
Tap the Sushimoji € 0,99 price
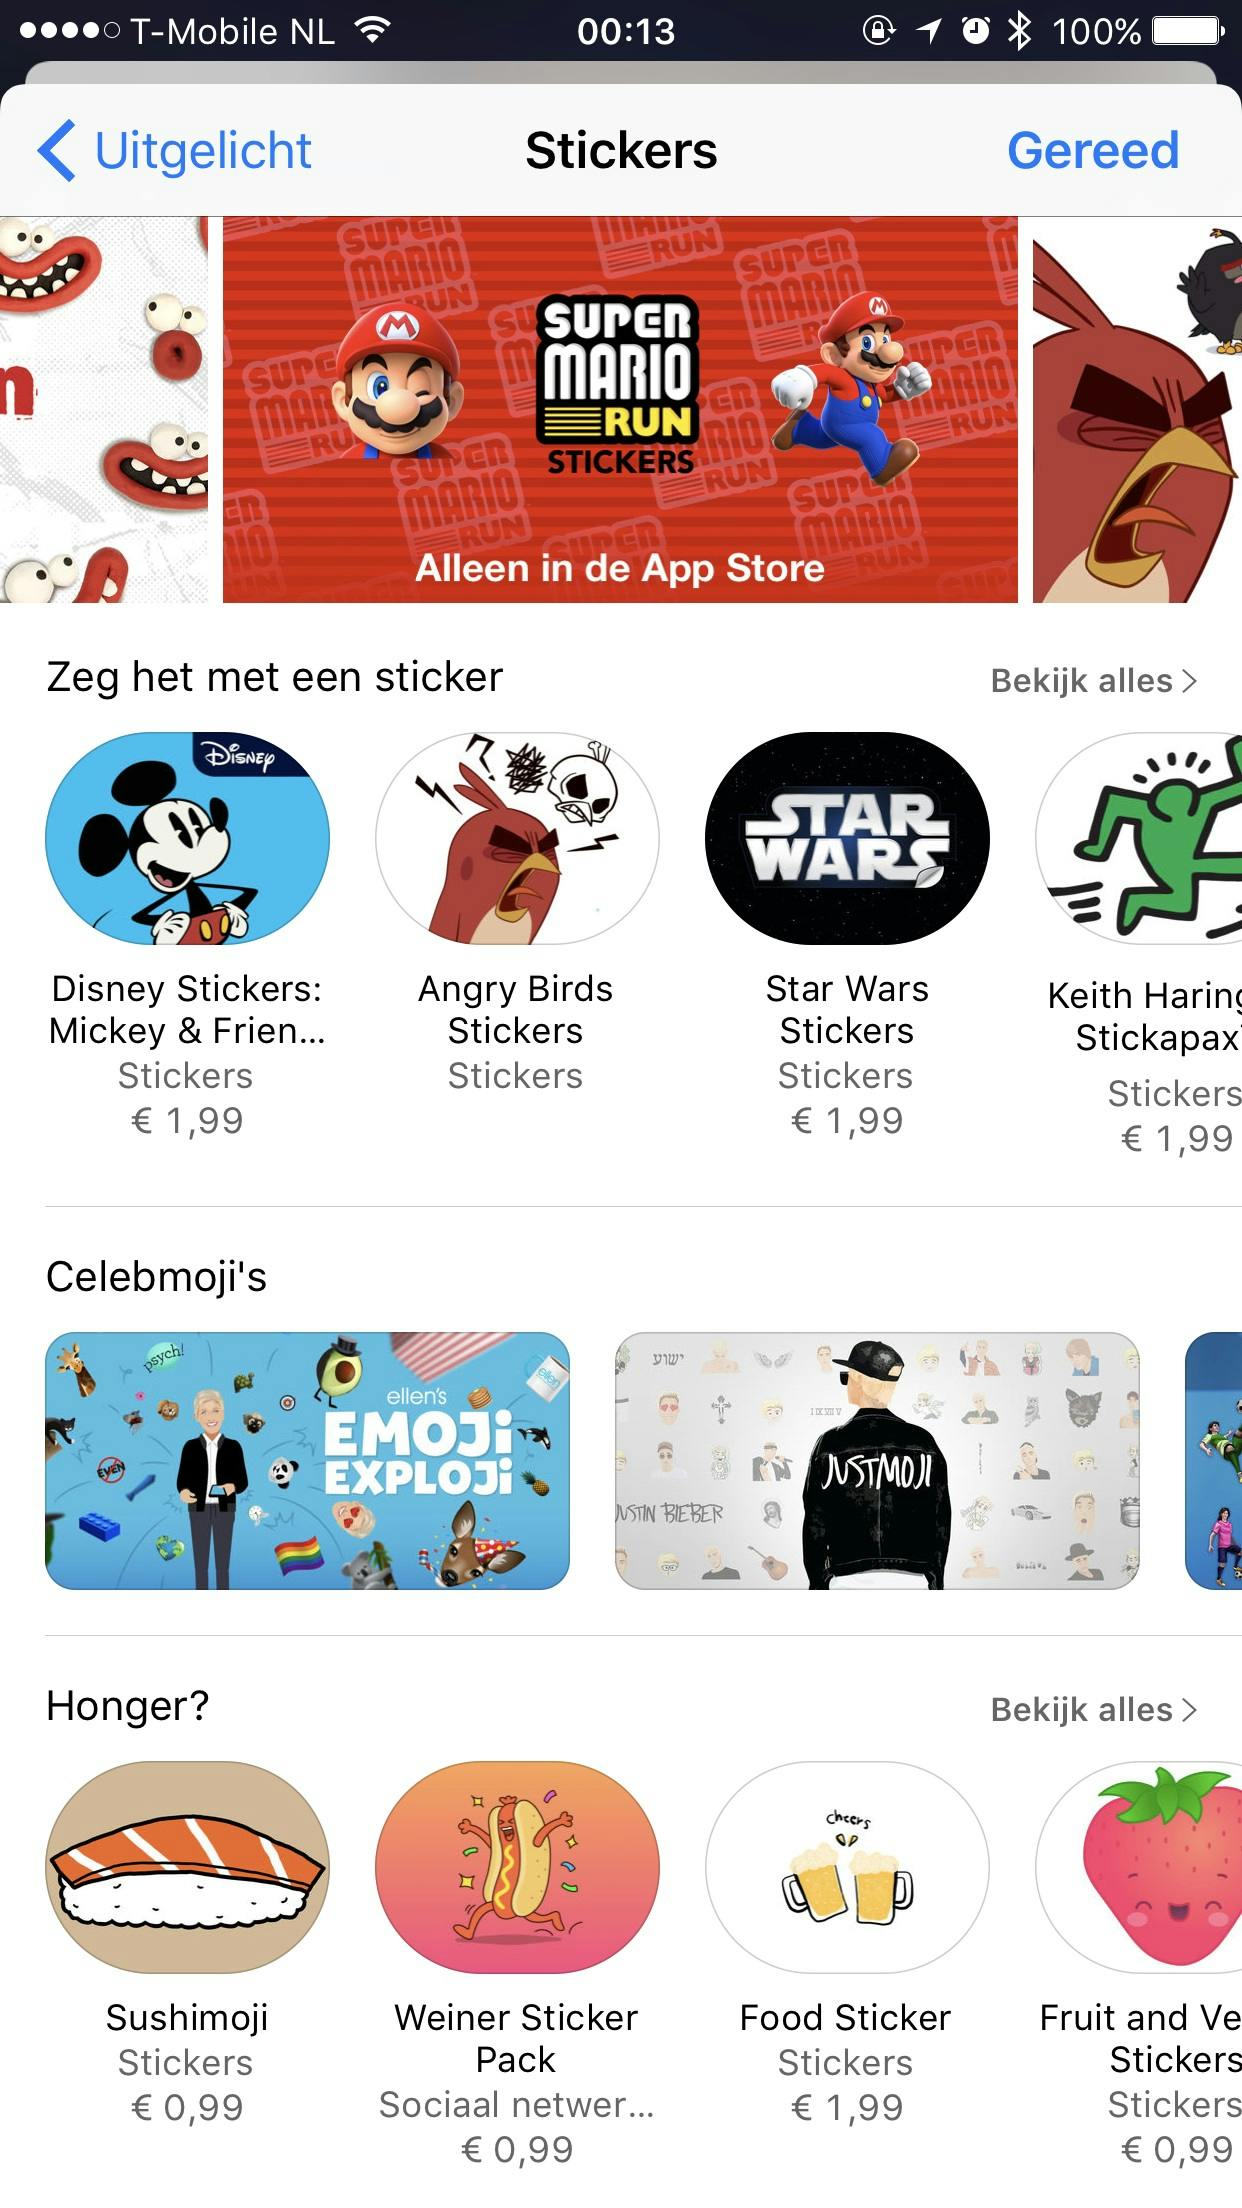[187, 2107]
